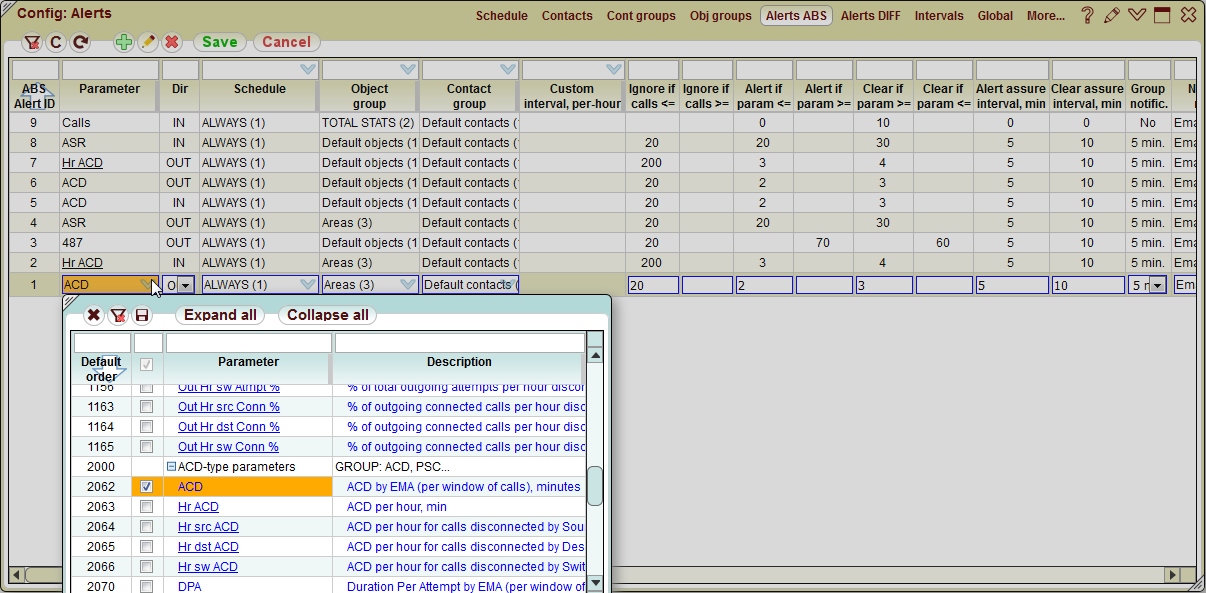Switch to the Alerts DIFF tab
Image resolution: width=1206 pixels, height=593 pixels.
[870, 16]
